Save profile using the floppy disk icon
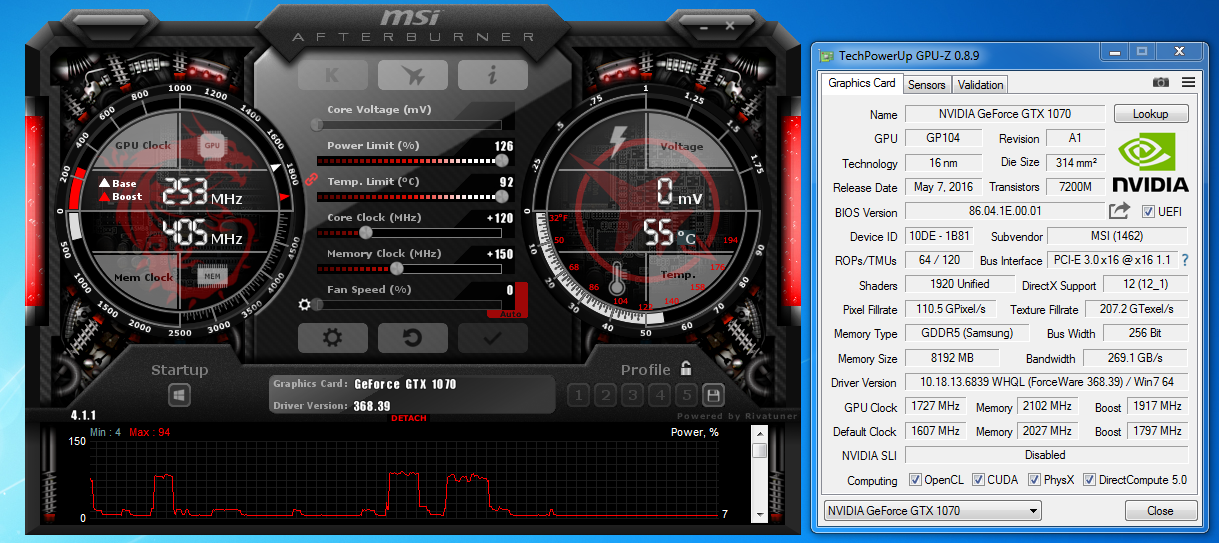The image size is (1219, 543). [x=713, y=395]
